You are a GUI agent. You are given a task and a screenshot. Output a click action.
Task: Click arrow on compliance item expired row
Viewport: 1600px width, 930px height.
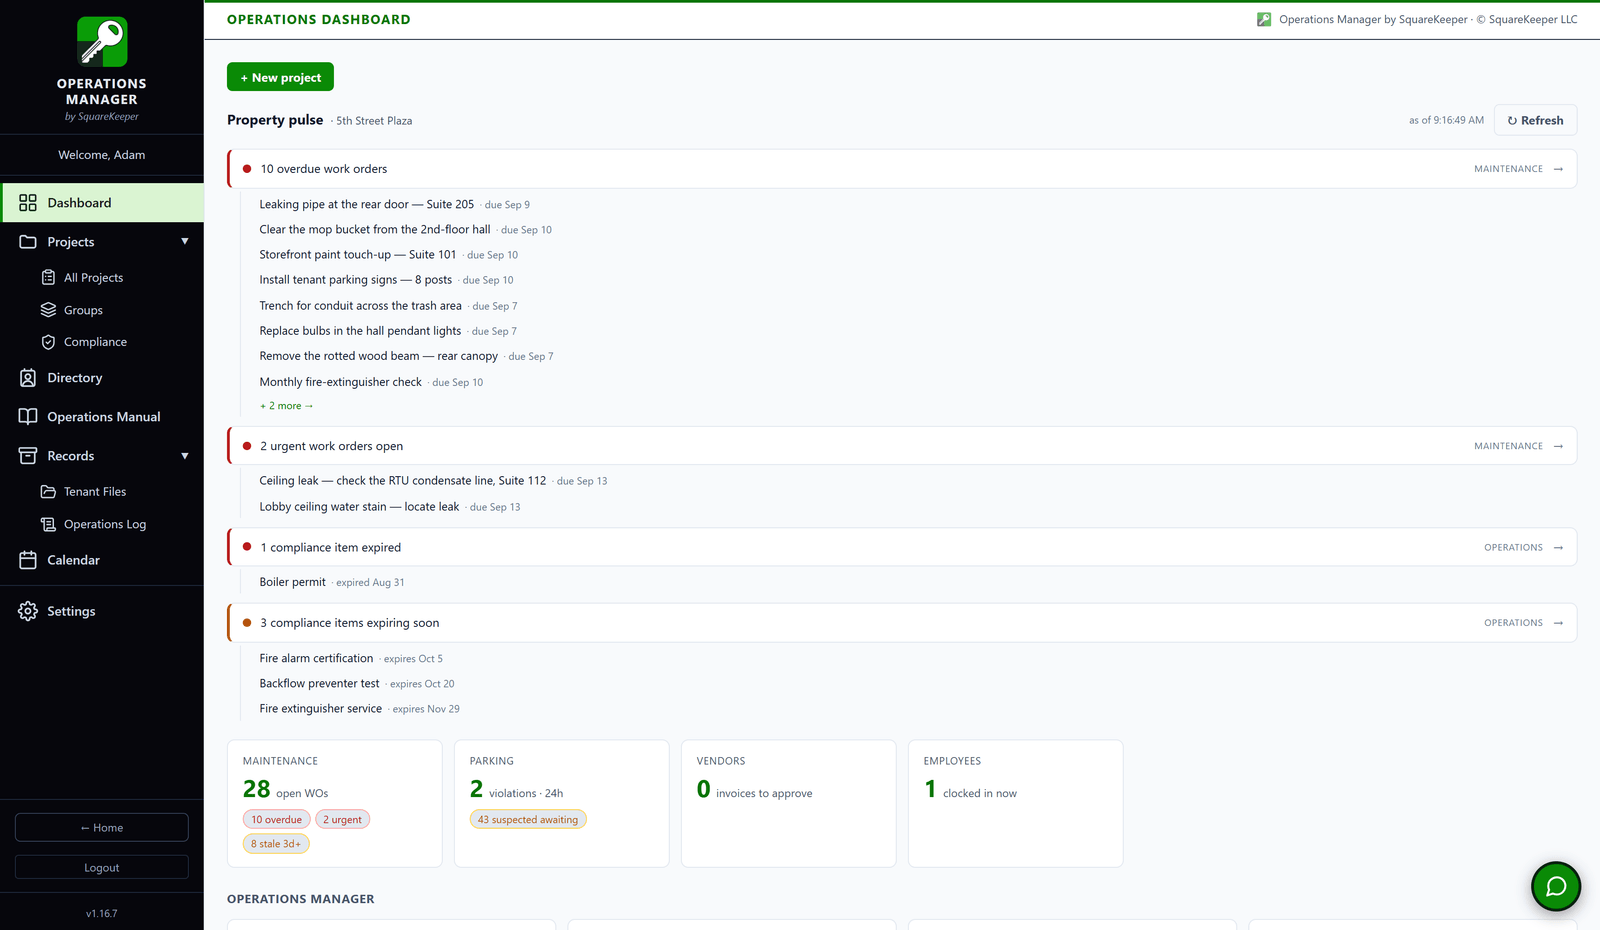1558,547
